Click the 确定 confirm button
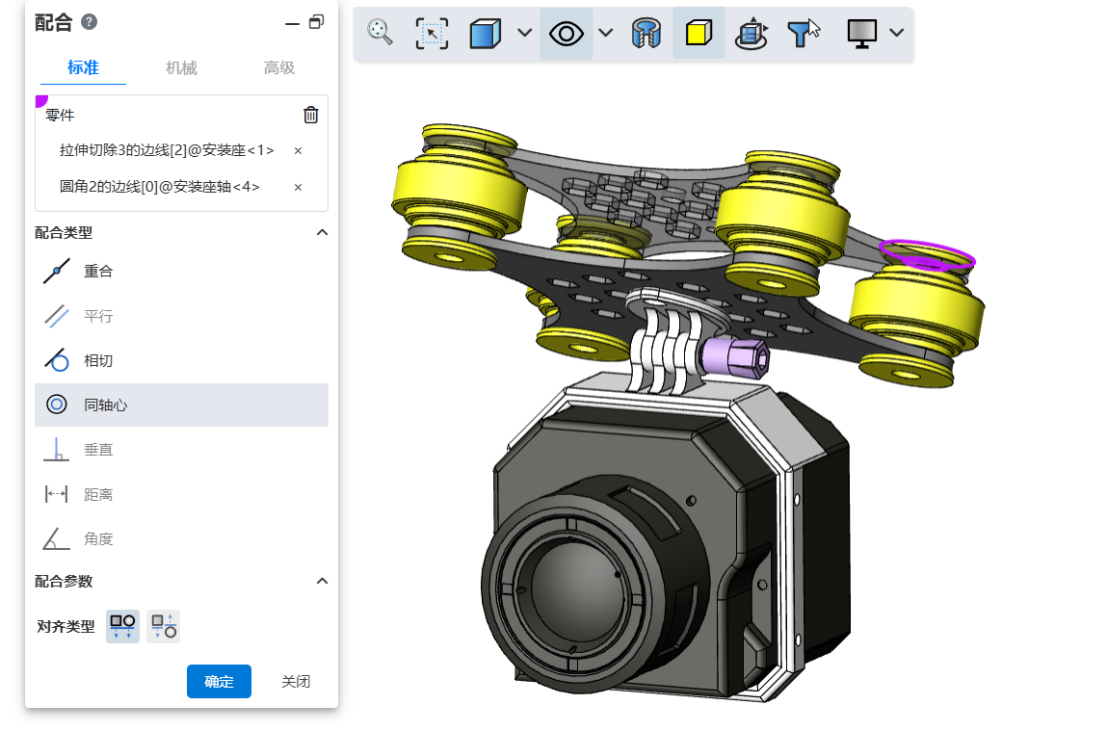Image resolution: width=1107 pixels, height=732 pixels. tap(219, 681)
